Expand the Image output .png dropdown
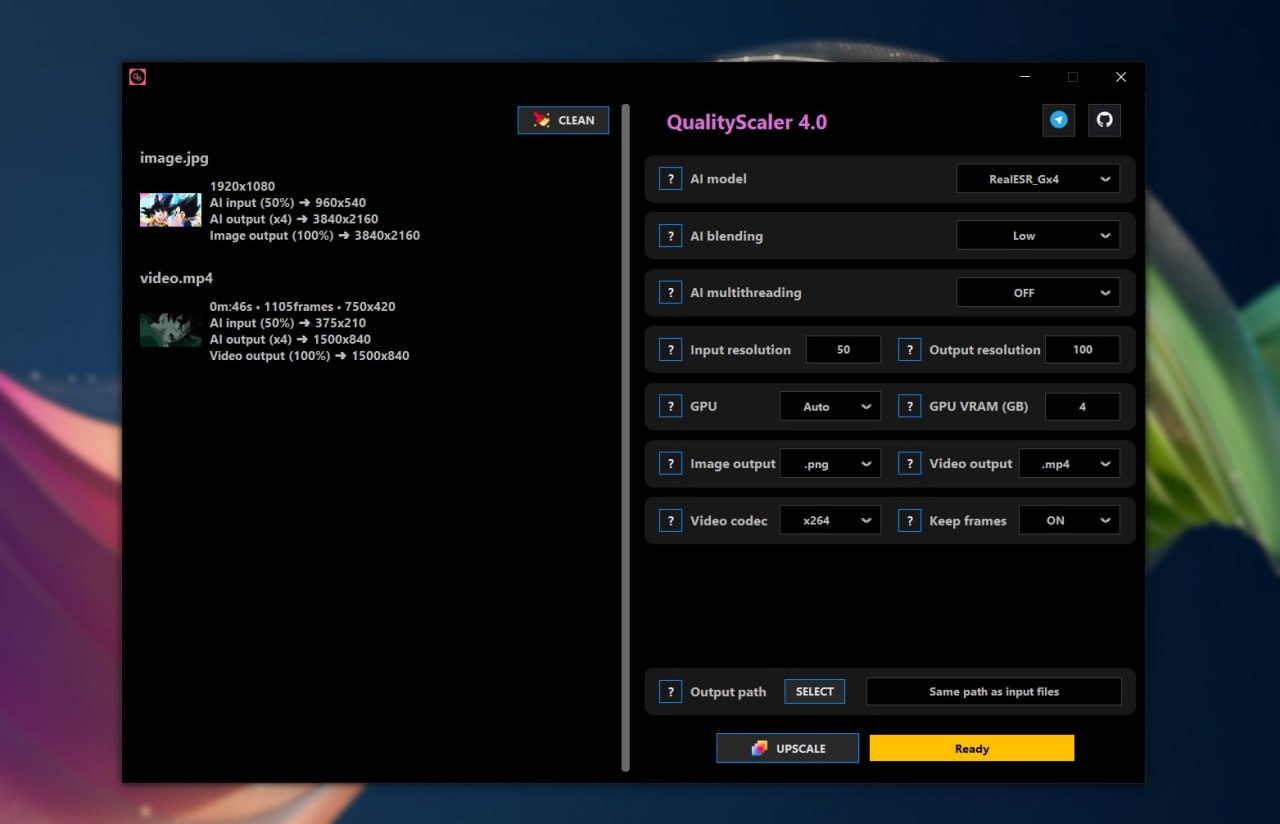Viewport: 1280px width, 824px height. pos(830,464)
